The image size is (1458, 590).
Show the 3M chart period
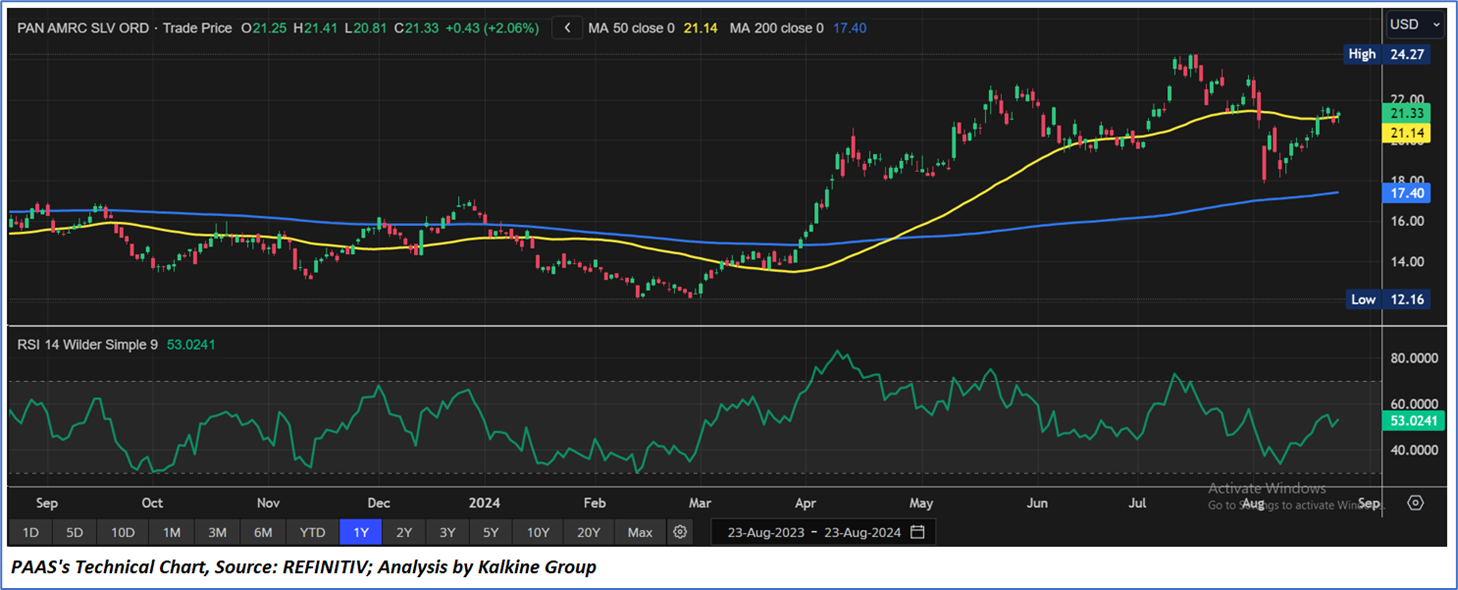coord(217,532)
